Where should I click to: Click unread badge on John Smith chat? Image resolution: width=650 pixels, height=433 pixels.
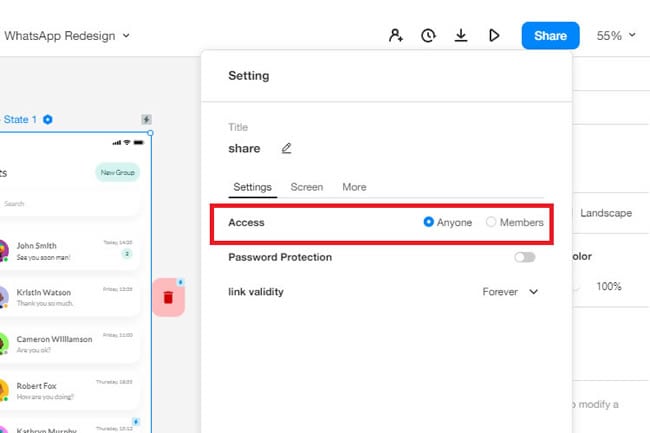(x=127, y=254)
